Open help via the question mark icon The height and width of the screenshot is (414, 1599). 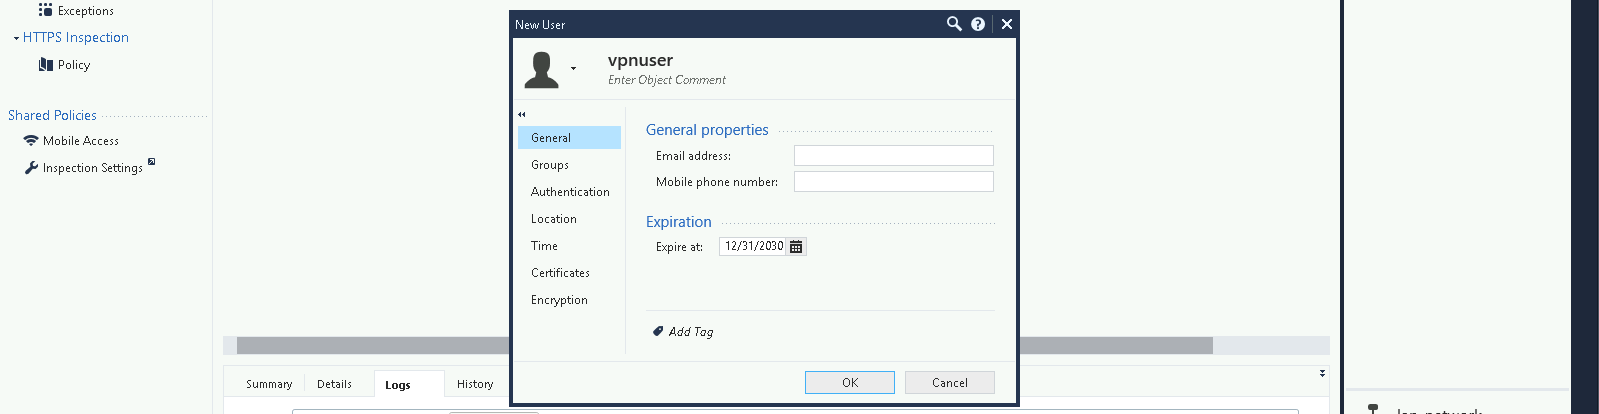(x=978, y=24)
